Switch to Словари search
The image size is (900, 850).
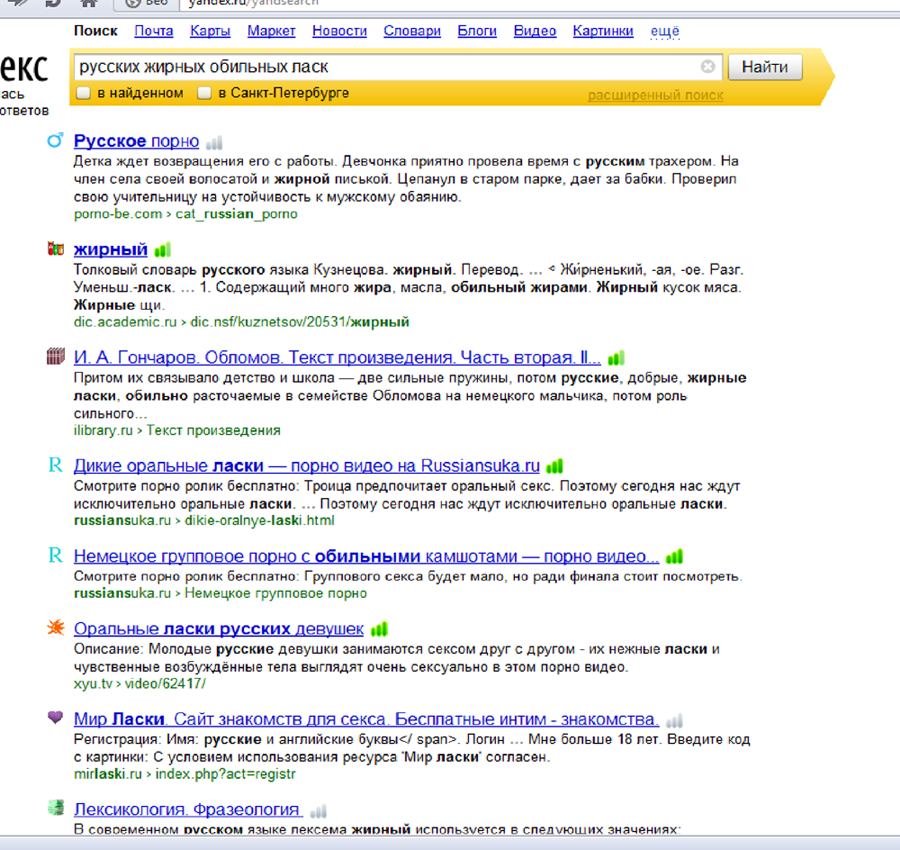[x=412, y=31]
